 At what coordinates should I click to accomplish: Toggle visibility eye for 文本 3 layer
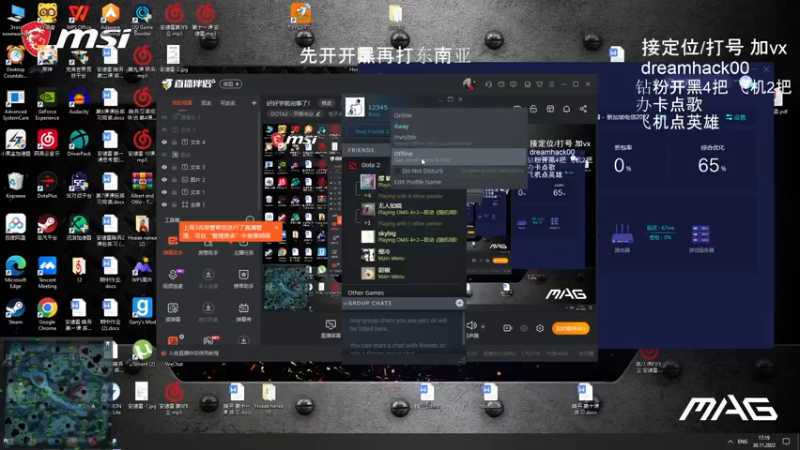pyautogui.click(x=164, y=167)
